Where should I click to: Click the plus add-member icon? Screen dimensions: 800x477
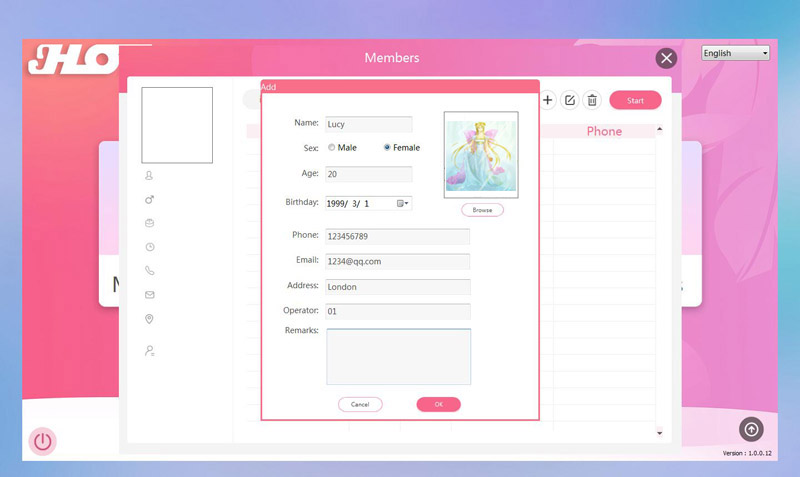tap(547, 100)
